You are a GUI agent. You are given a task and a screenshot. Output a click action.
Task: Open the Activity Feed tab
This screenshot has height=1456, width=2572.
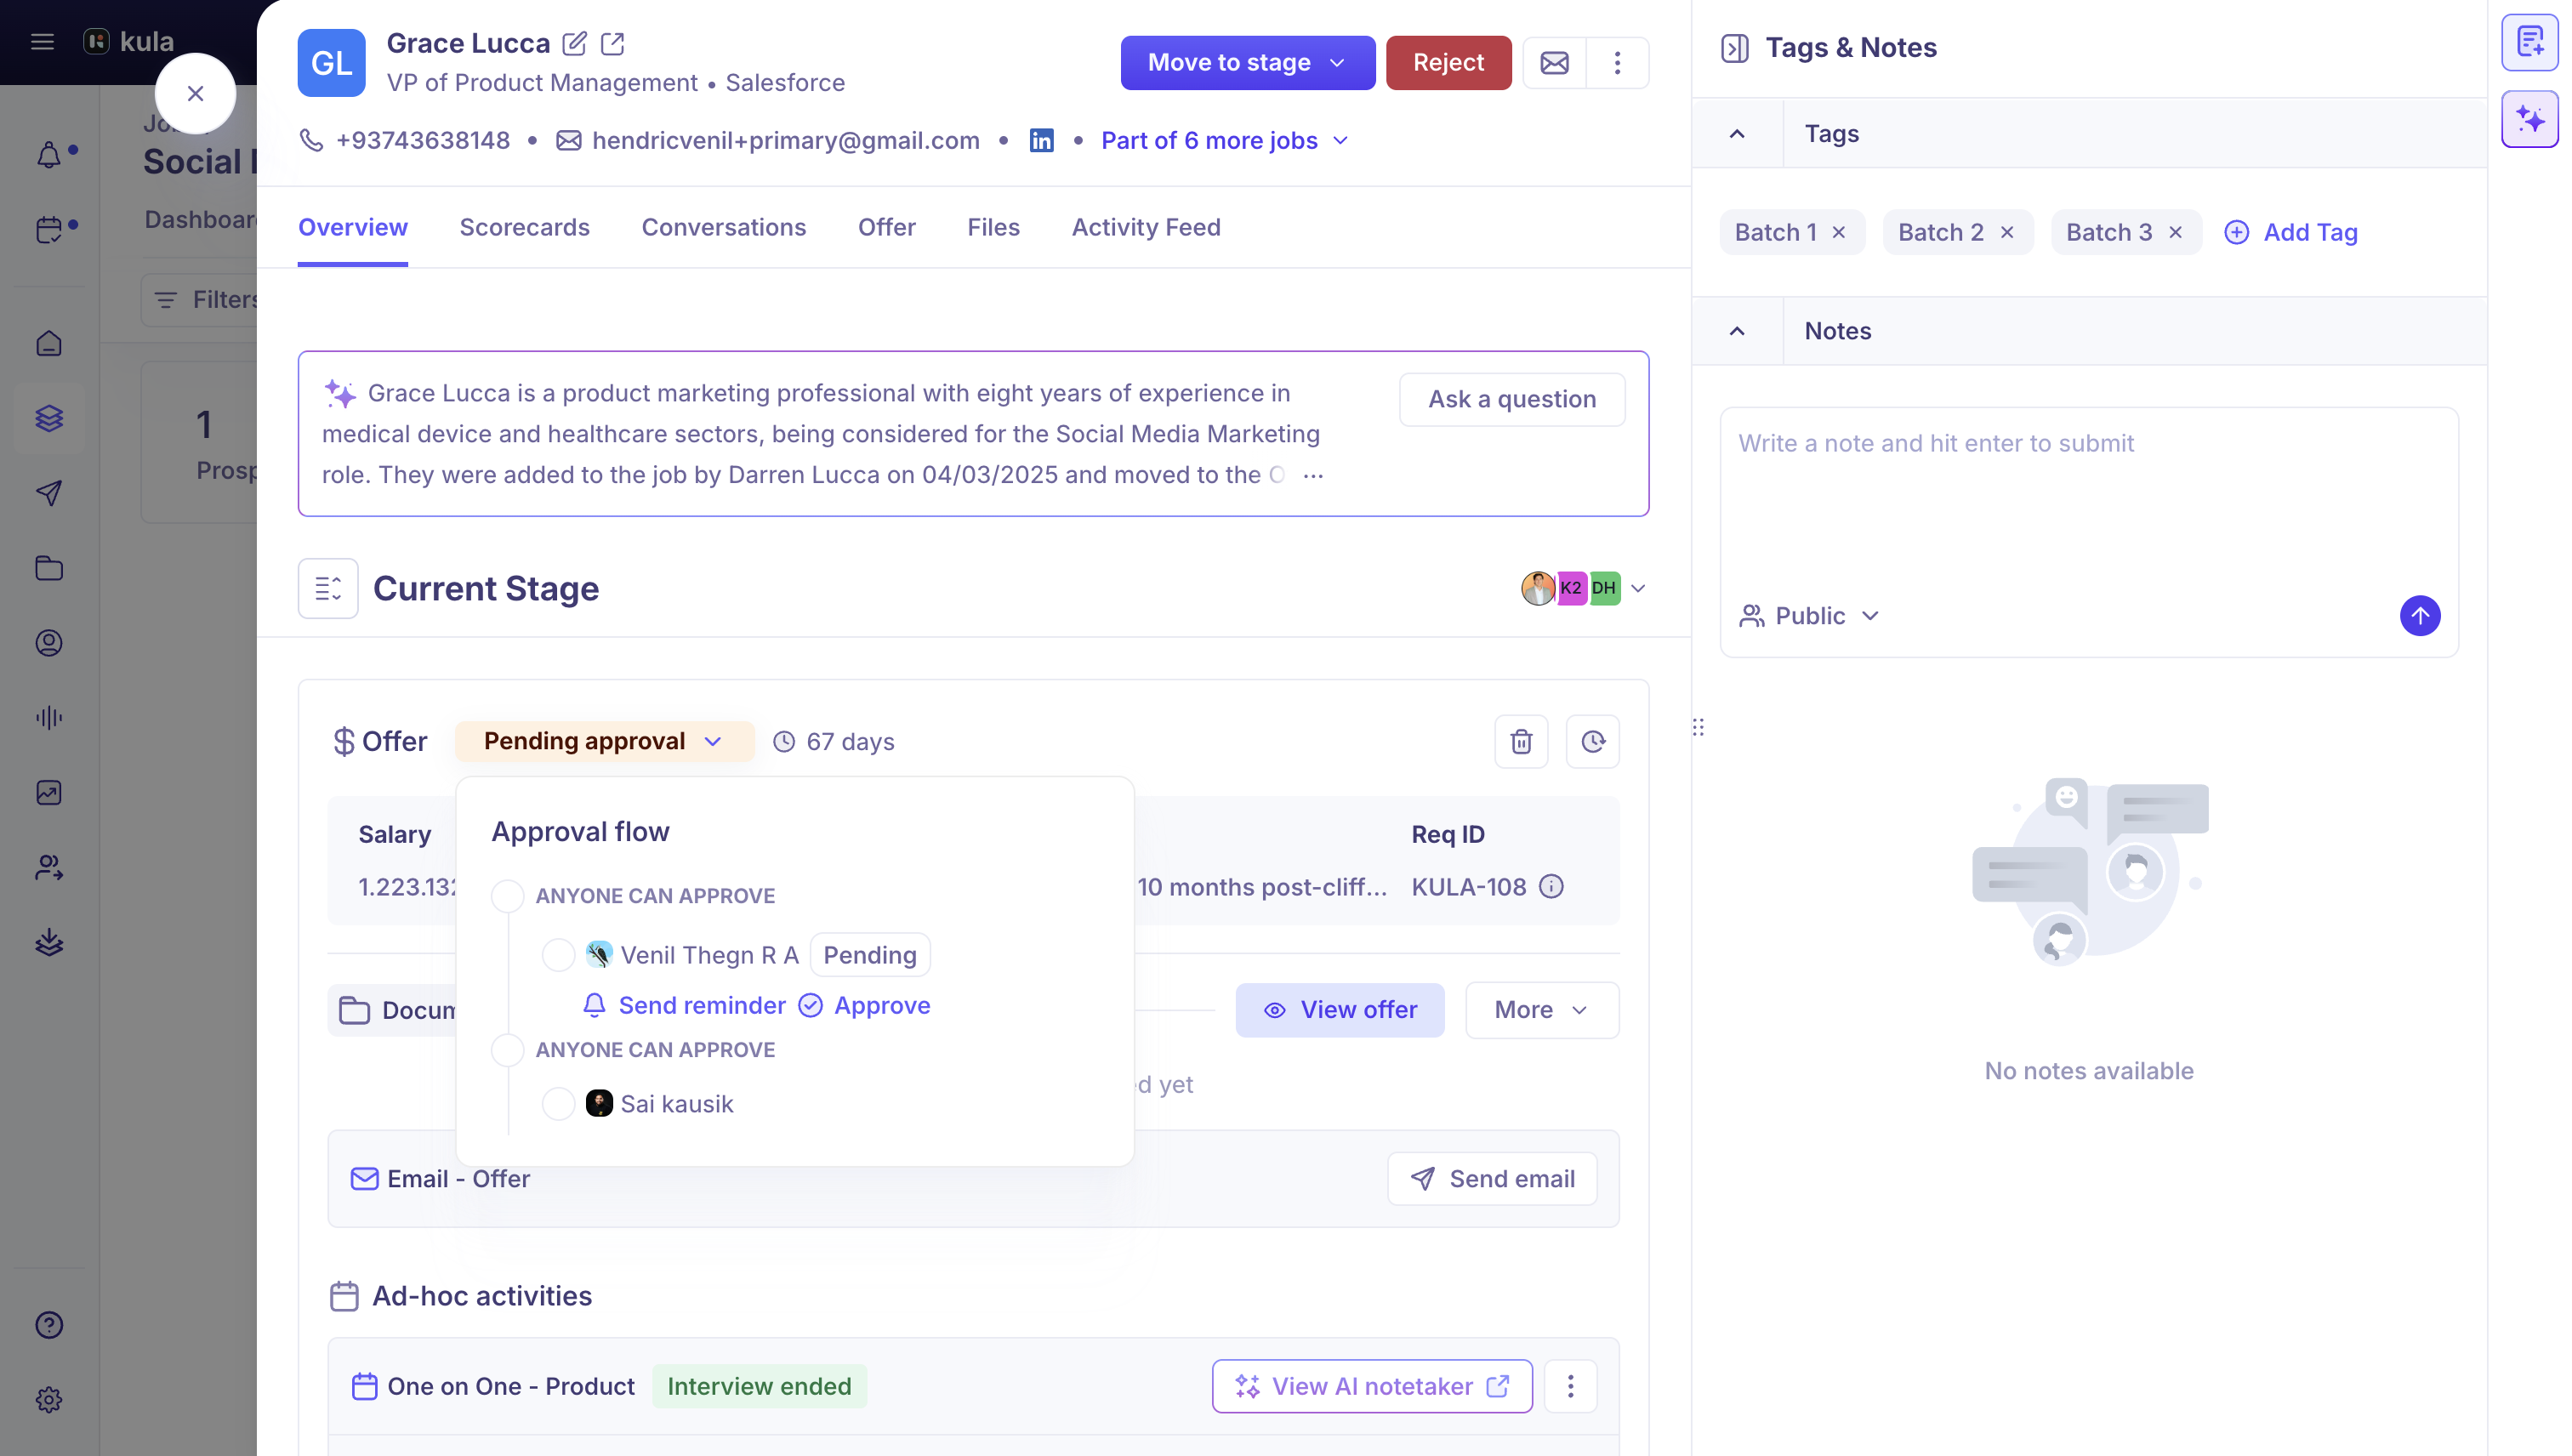[1146, 227]
